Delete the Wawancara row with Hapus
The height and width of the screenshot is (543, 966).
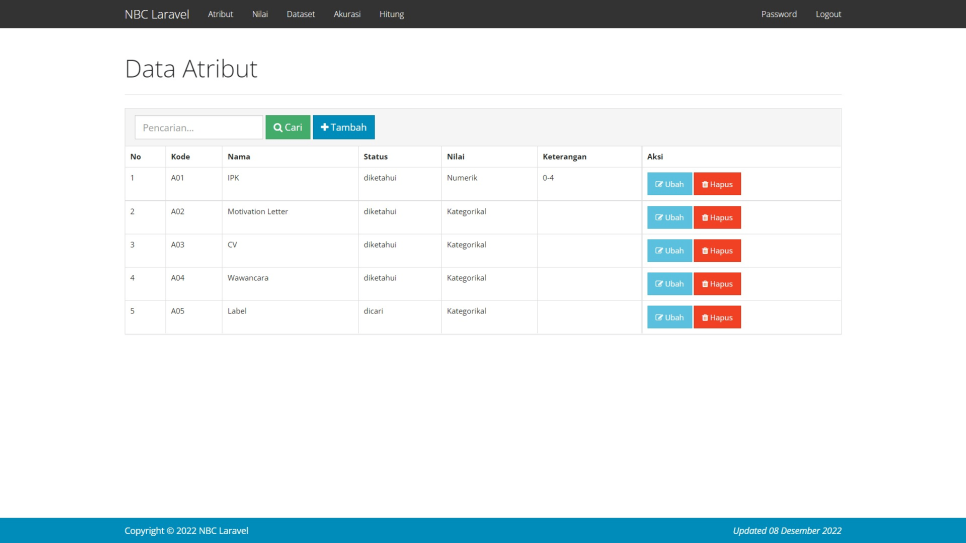pos(717,284)
